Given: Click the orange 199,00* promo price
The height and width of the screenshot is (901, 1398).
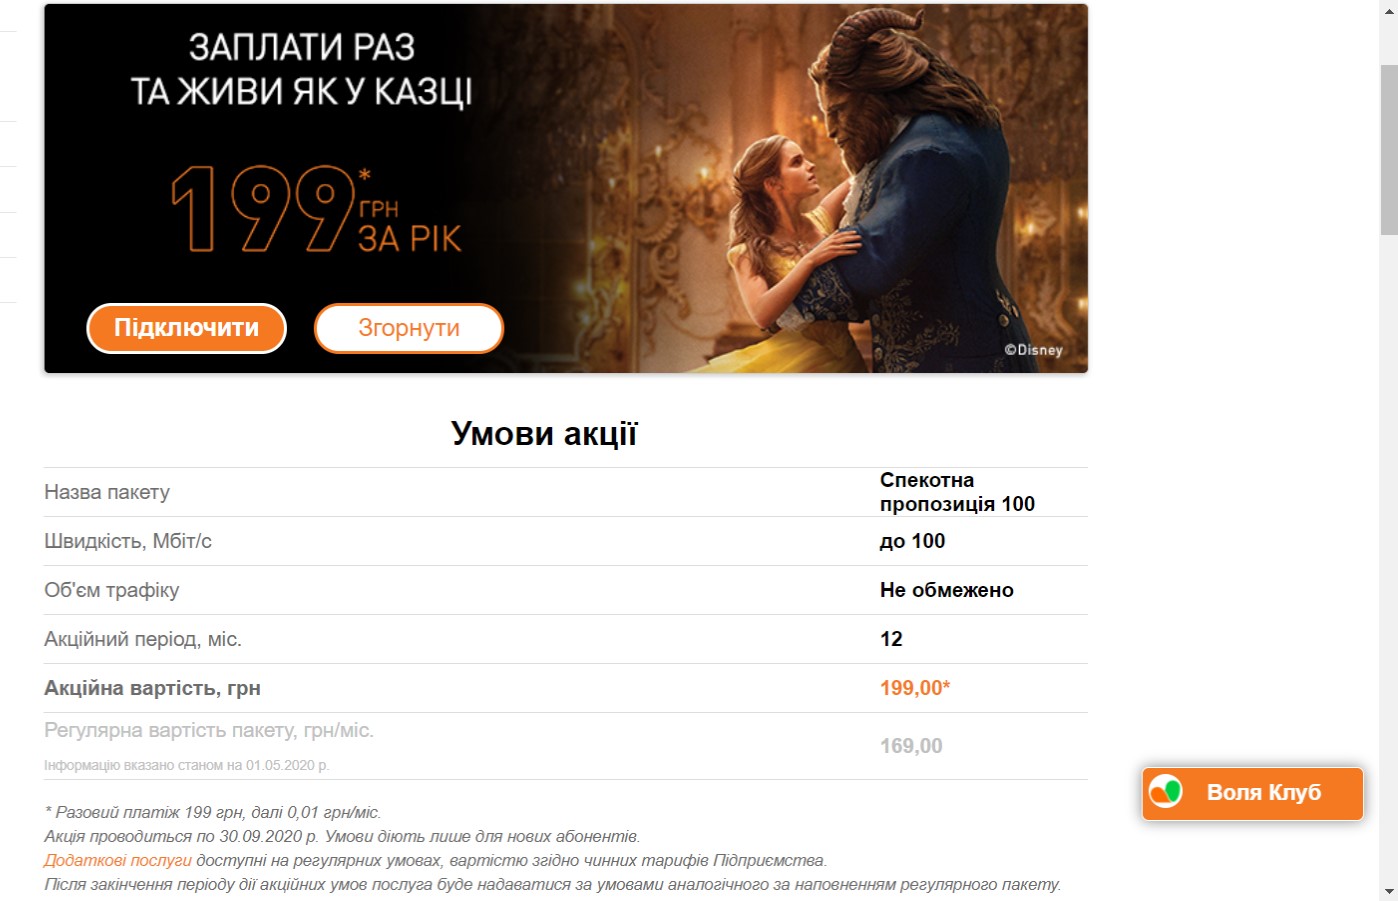Looking at the screenshot, I should (x=915, y=688).
